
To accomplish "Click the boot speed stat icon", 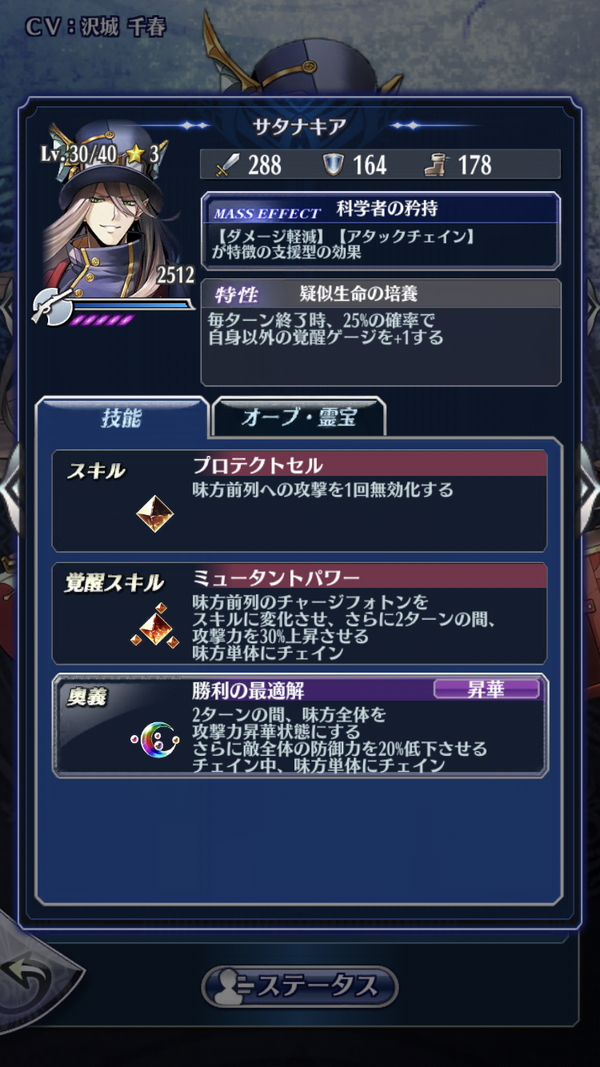I will (435, 165).
